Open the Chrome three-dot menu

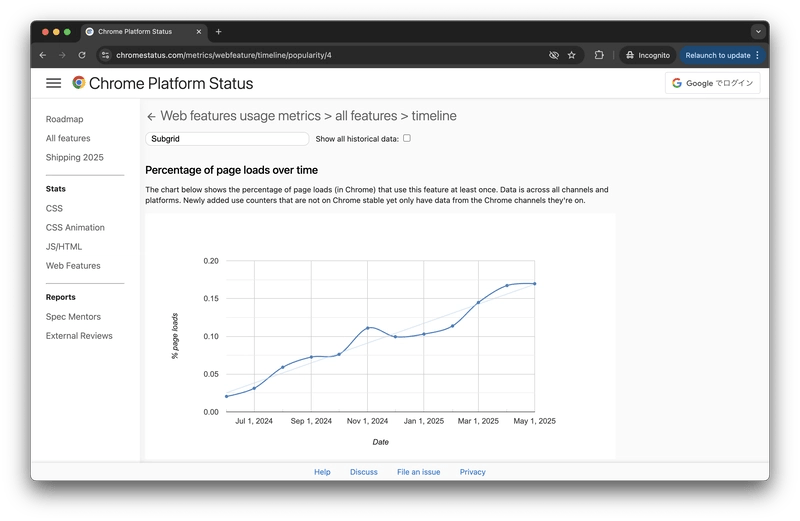pyautogui.click(x=758, y=55)
